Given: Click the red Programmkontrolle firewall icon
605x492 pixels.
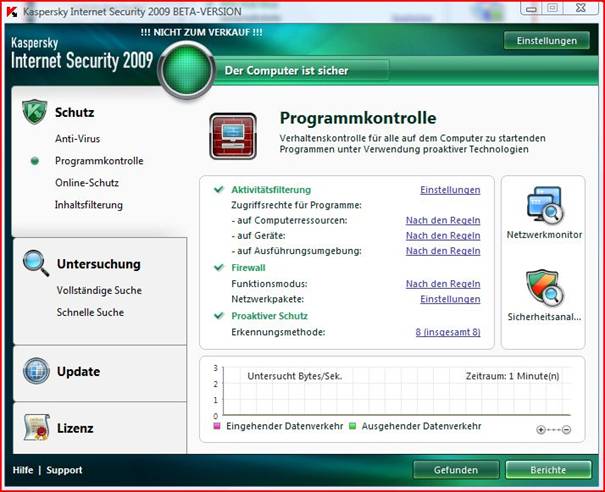Looking at the screenshot, I should tap(233, 136).
